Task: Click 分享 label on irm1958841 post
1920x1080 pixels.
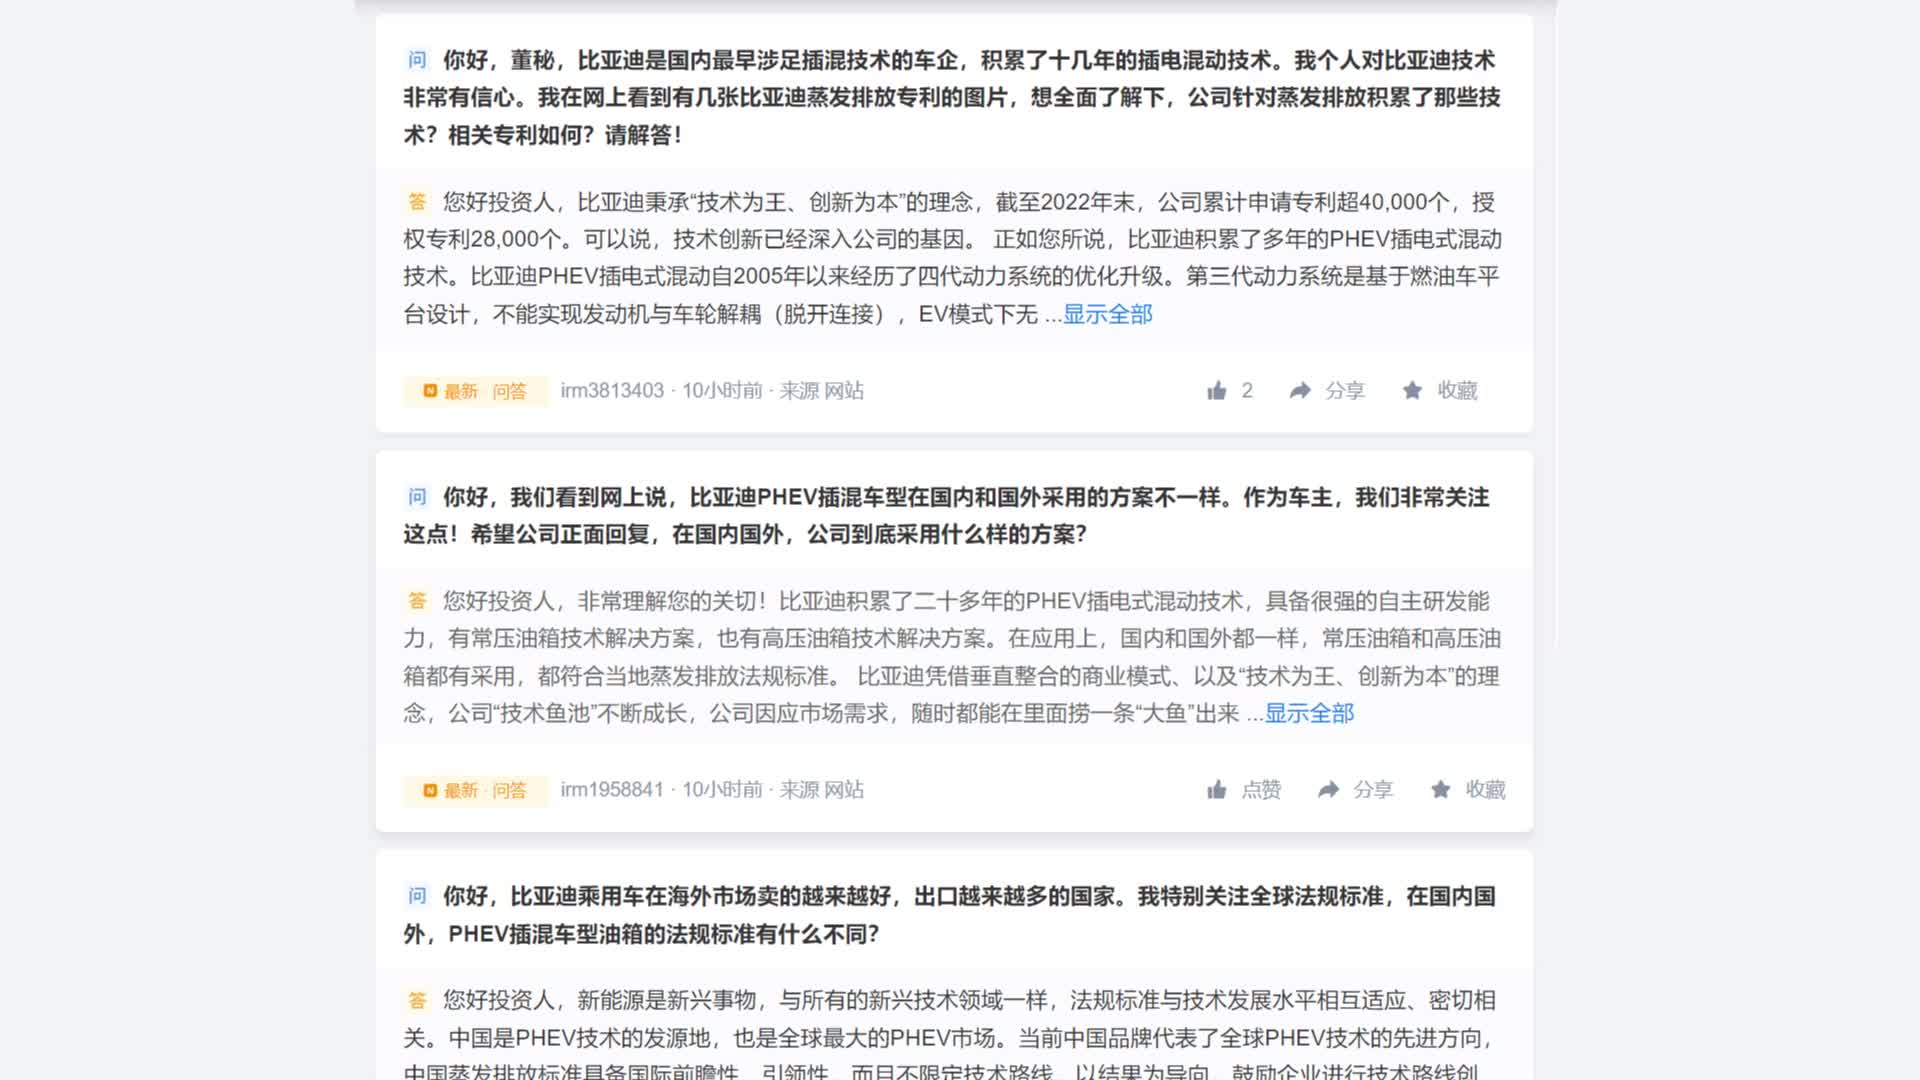Action: [1373, 790]
